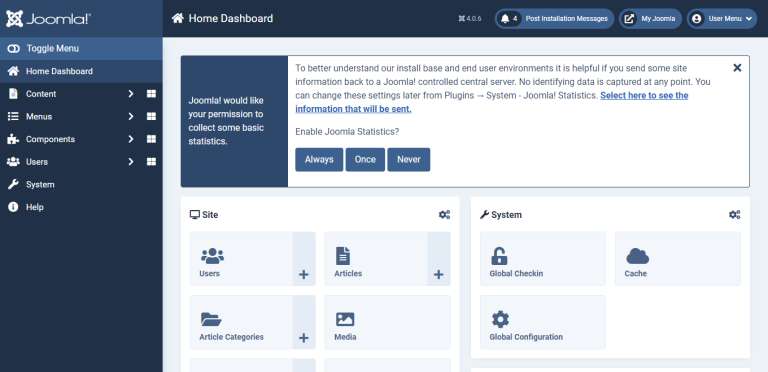Image resolution: width=768 pixels, height=372 pixels.
Task: Open the System sidebar item
Action: click(x=81, y=185)
